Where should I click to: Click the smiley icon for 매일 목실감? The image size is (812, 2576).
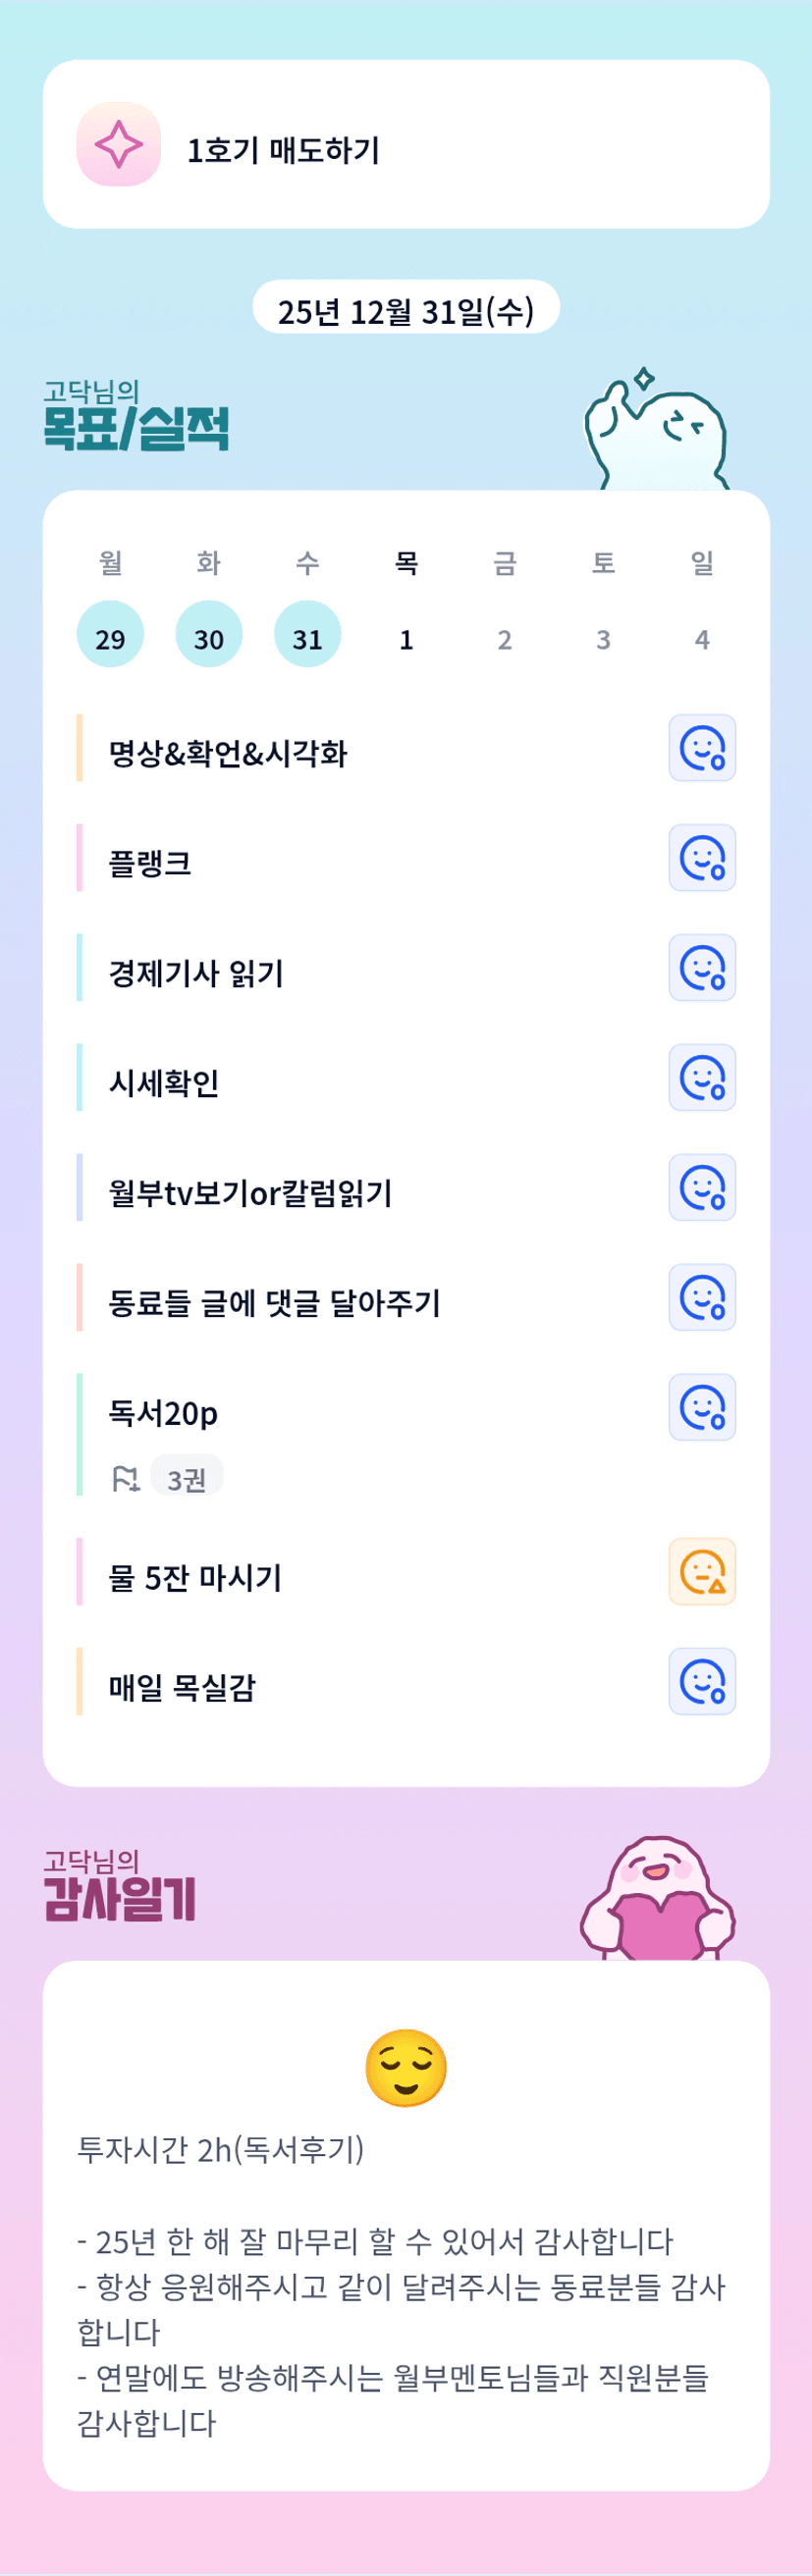pos(702,1682)
